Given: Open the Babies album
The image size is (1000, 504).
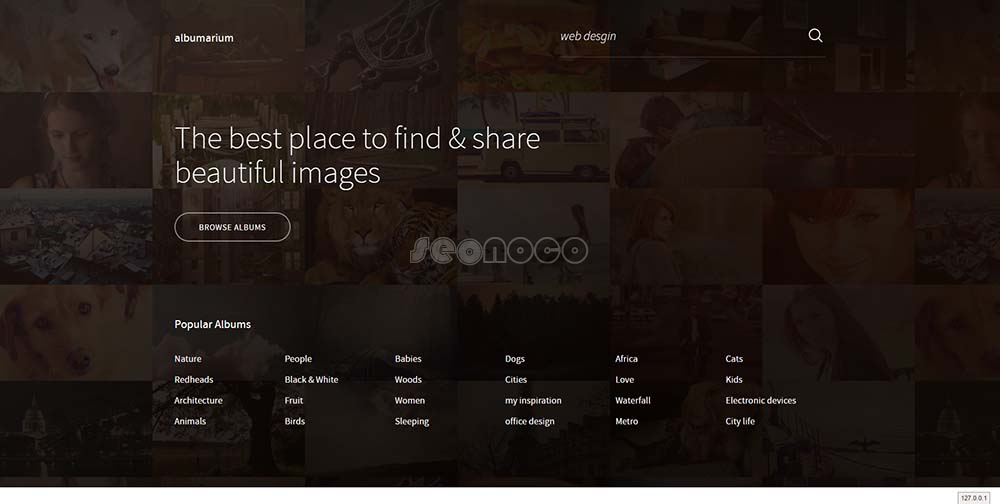Looking at the screenshot, I should click(408, 359).
